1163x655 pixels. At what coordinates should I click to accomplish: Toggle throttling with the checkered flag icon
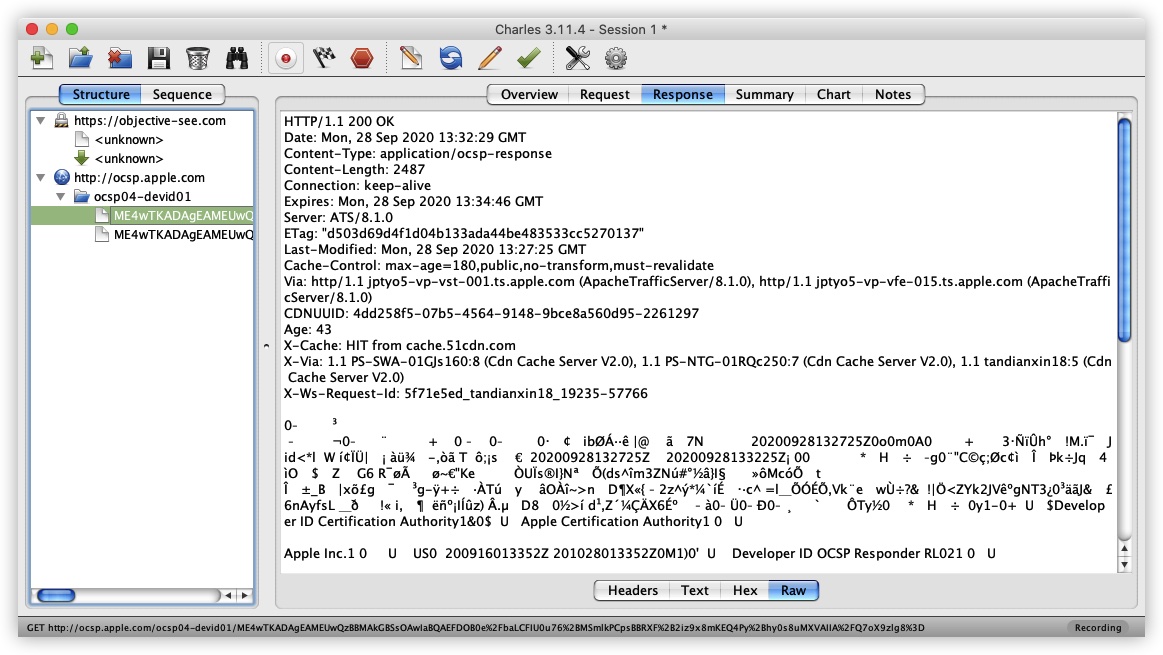pos(324,58)
